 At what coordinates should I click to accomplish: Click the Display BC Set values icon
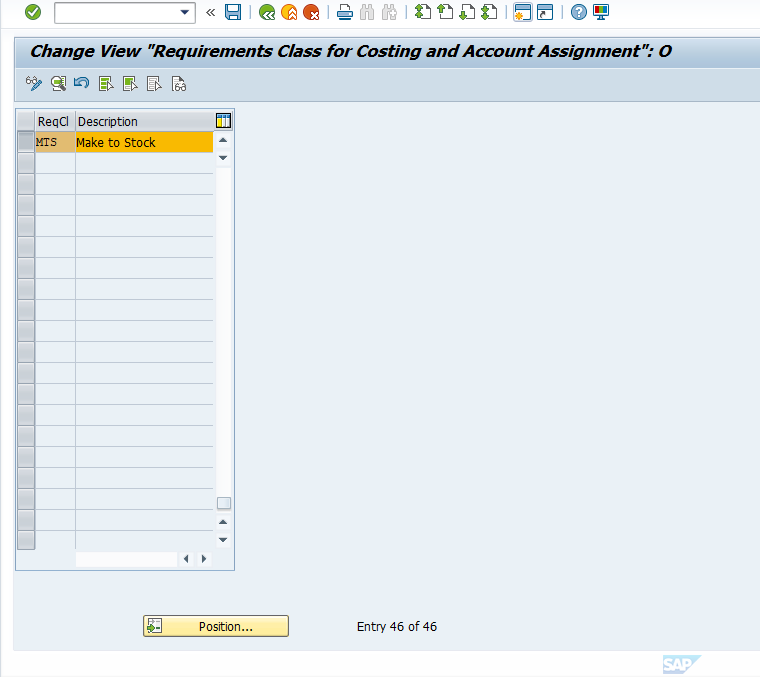click(x=178, y=84)
